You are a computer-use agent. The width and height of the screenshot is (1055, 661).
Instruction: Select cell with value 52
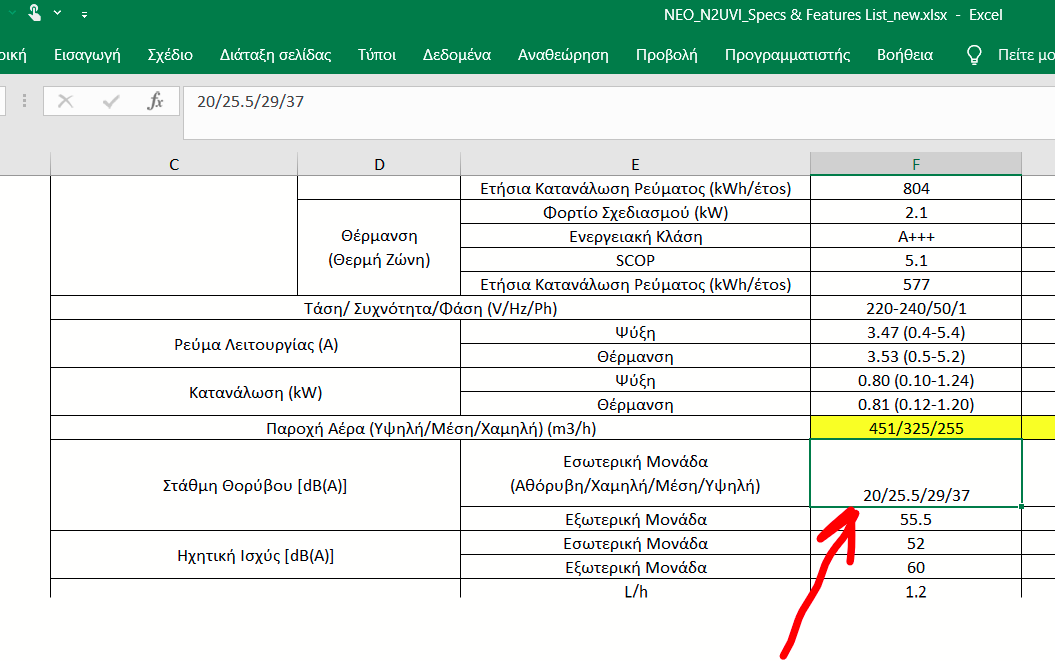tap(916, 543)
